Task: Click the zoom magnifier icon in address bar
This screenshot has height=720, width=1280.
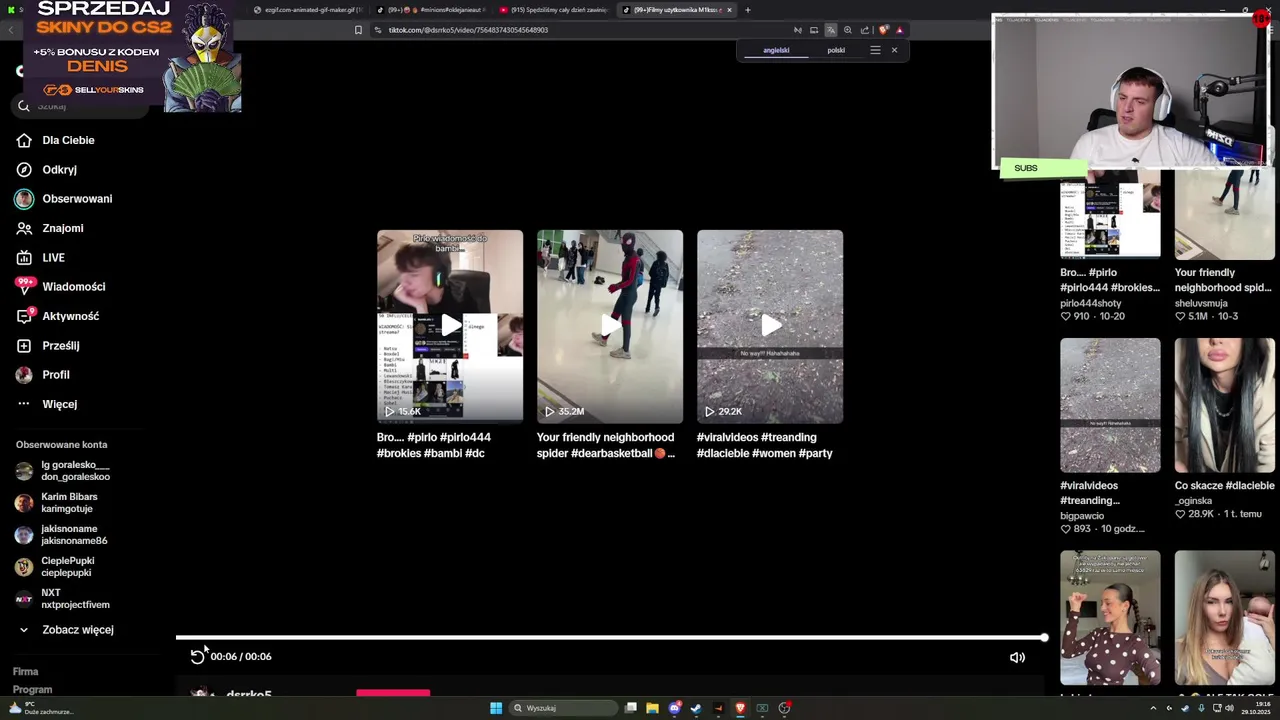Action: (x=848, y=30)
